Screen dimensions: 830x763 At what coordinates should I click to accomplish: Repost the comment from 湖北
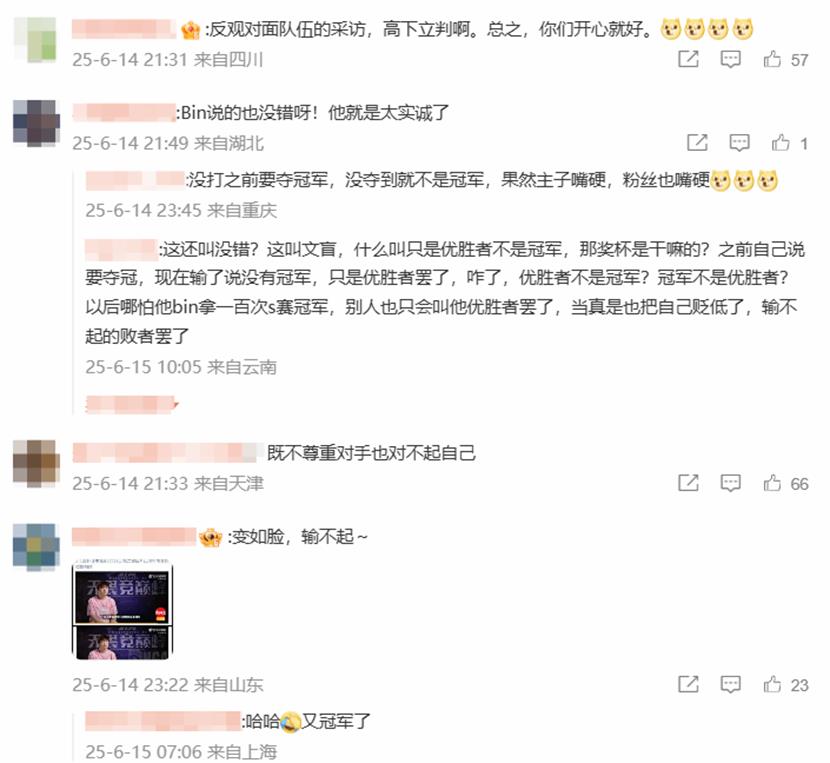pos(697,142)
